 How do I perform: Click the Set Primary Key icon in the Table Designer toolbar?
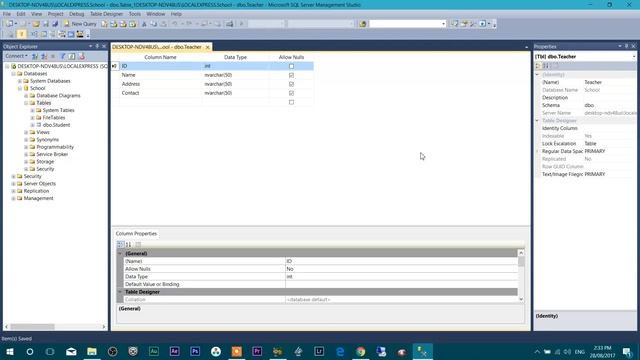(x=22, y=34)
